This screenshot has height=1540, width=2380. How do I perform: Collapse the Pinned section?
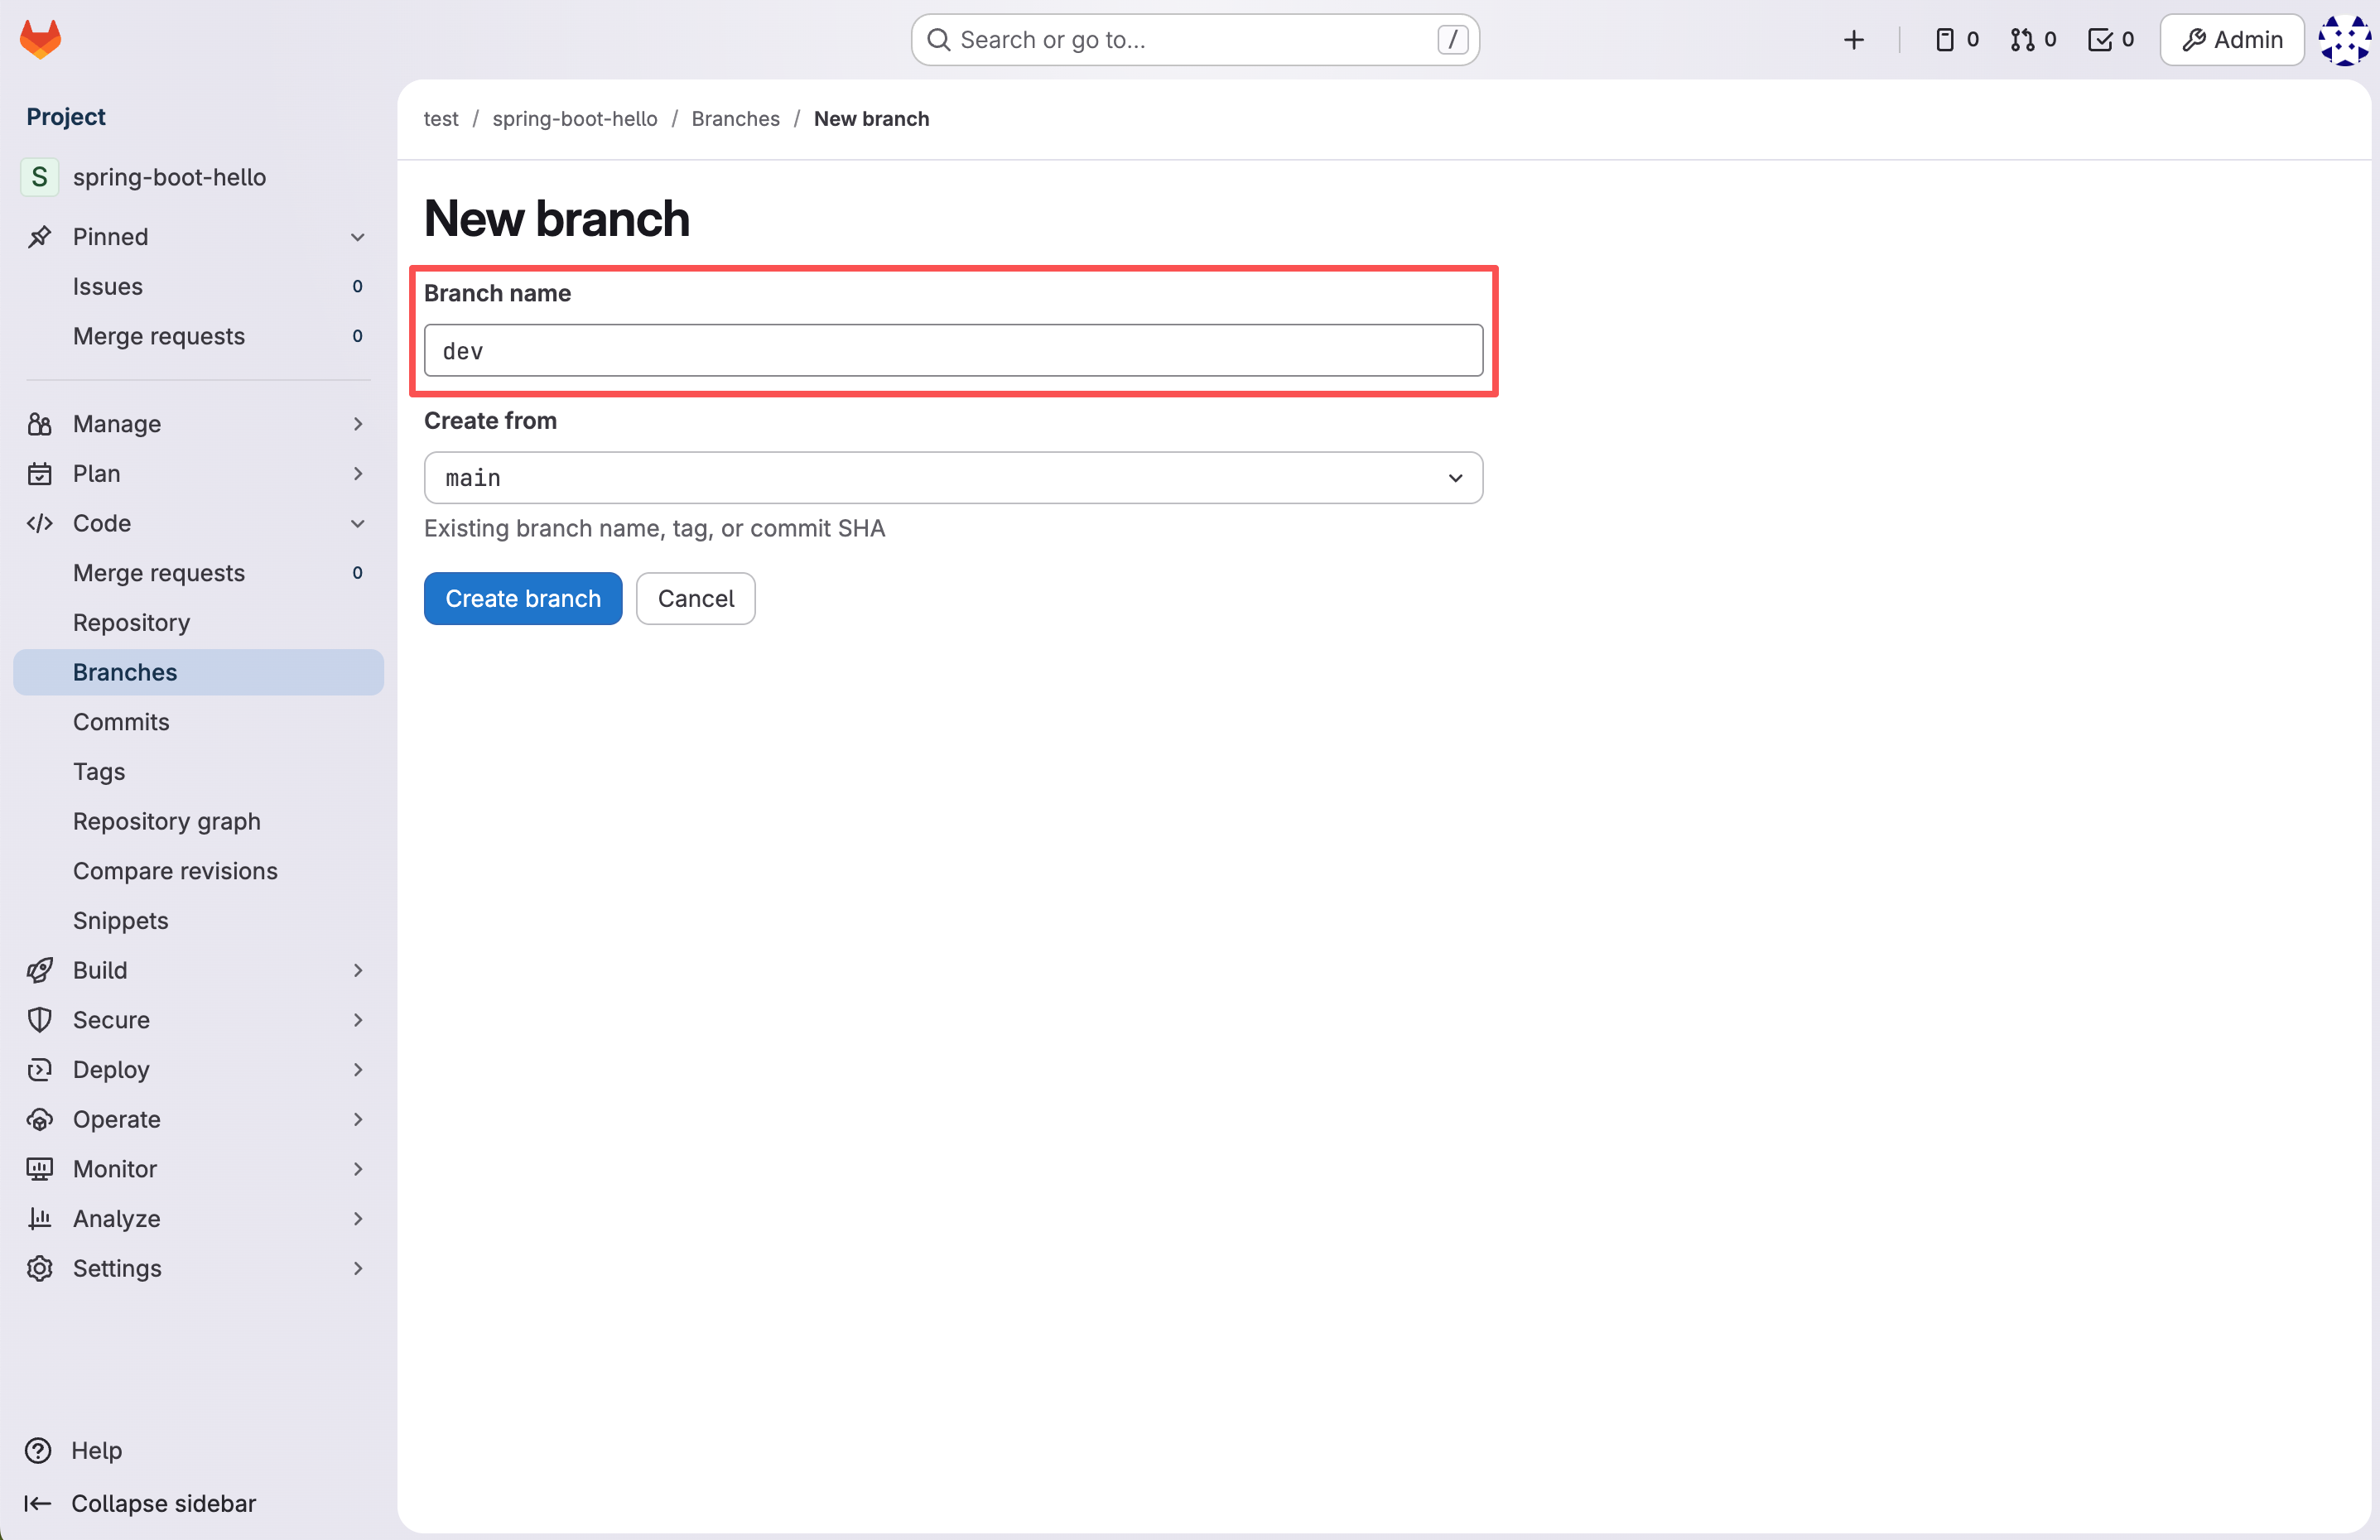pyautogui.click(x=357, y=237)
